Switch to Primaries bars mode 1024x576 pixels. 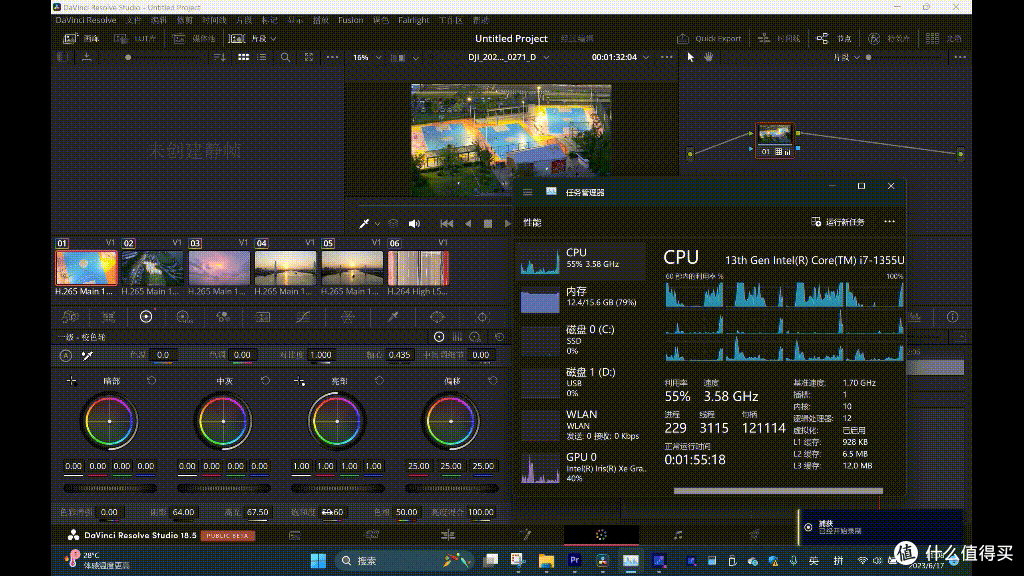(x=457, y=337)
